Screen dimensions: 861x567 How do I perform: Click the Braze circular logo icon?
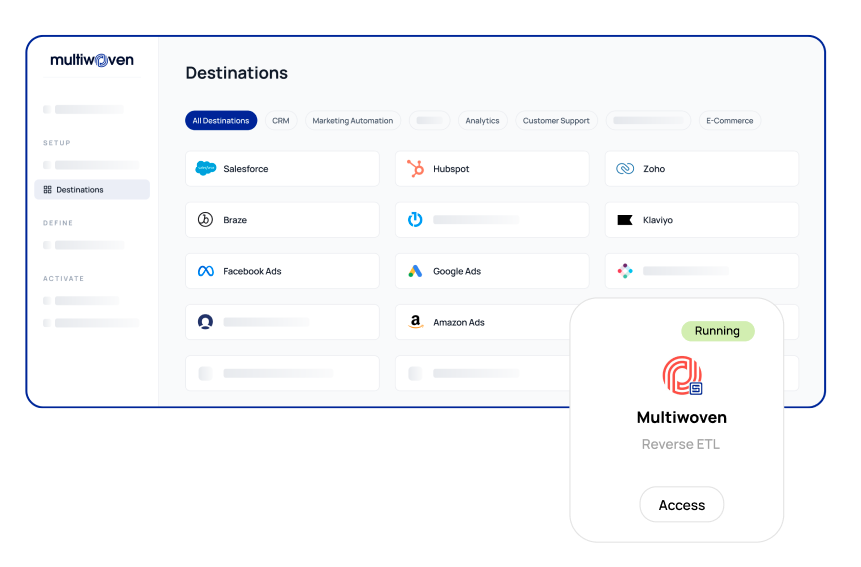coord(205,220)
